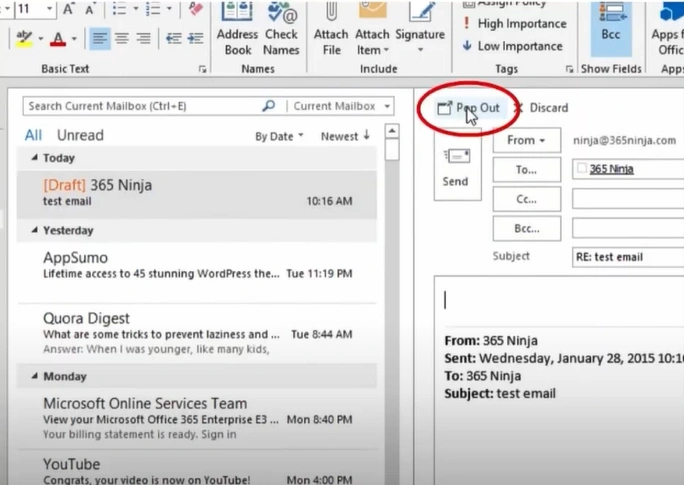This screenshot has height=485, width=684.
Task: Open highlight color dropdown arrow
Action: [41, 38]
